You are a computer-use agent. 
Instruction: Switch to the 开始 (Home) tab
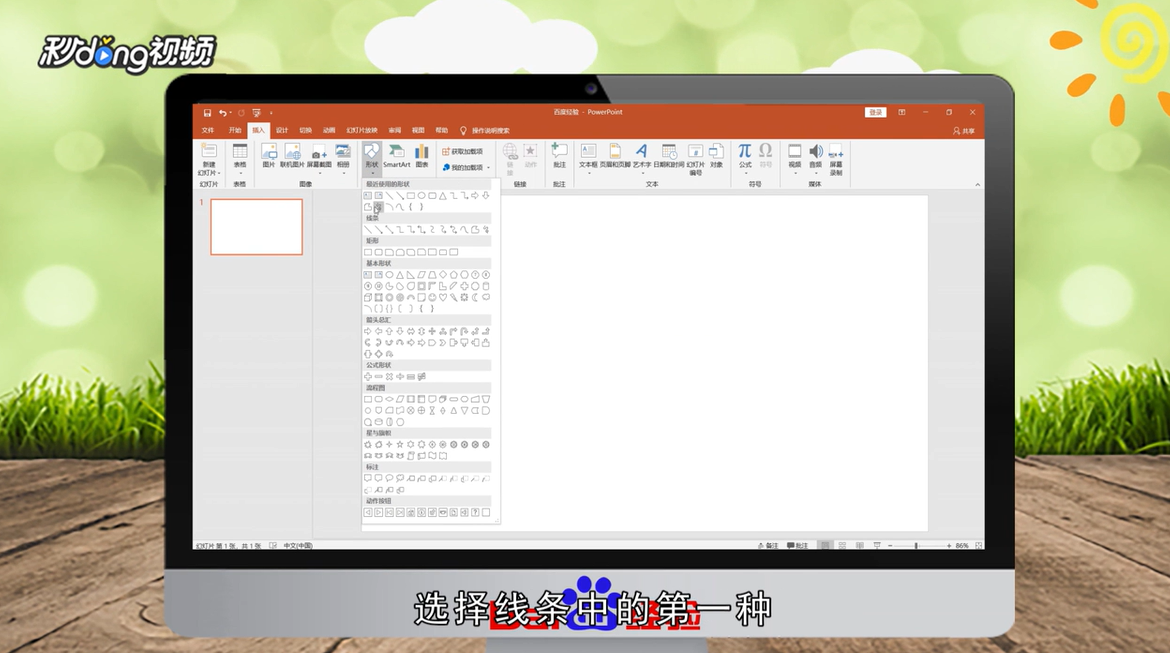(235, 131)
